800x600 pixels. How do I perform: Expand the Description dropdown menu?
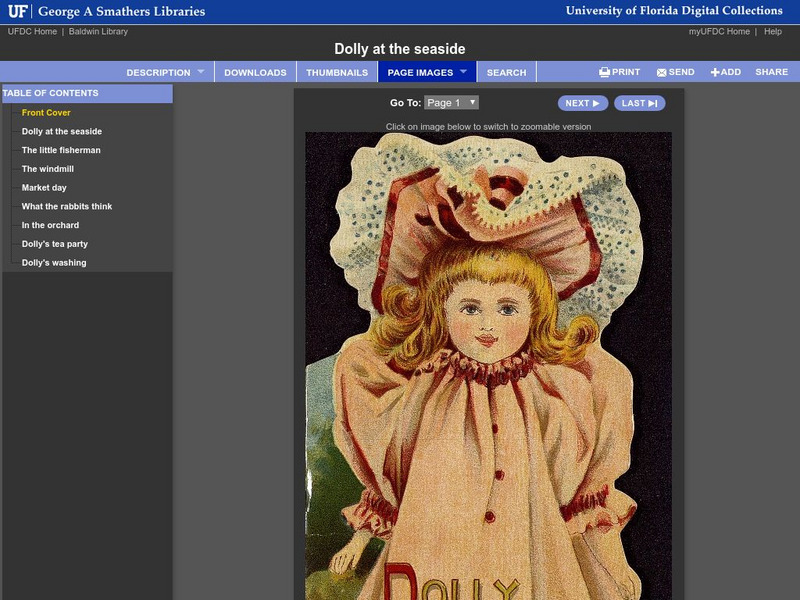coord(158,72)
